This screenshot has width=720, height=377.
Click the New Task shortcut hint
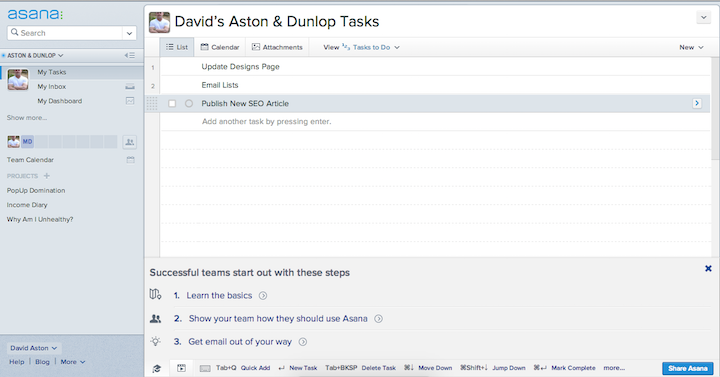click(x=303, y=368)
